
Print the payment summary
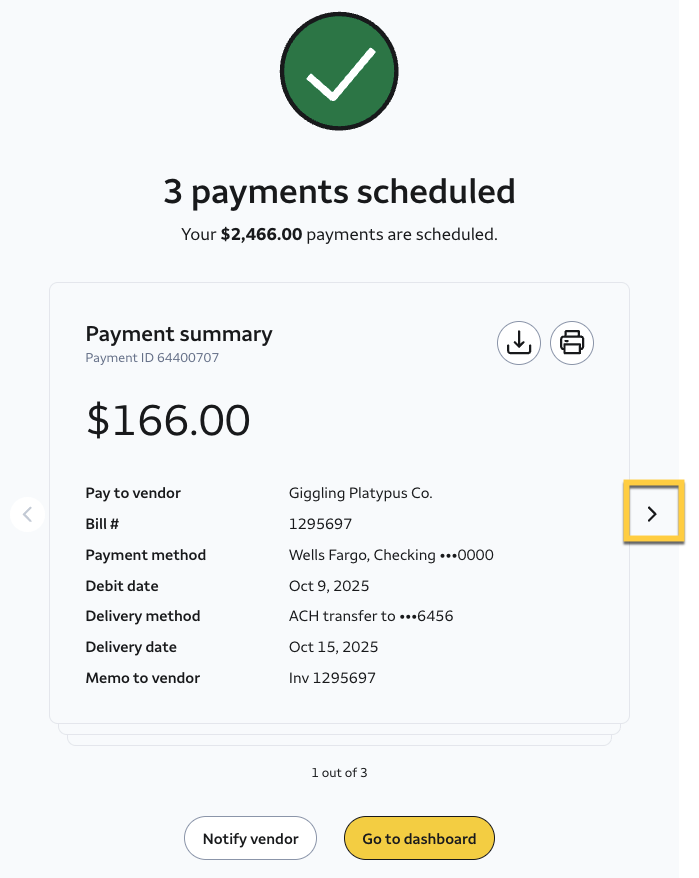(x=572, y=343)
